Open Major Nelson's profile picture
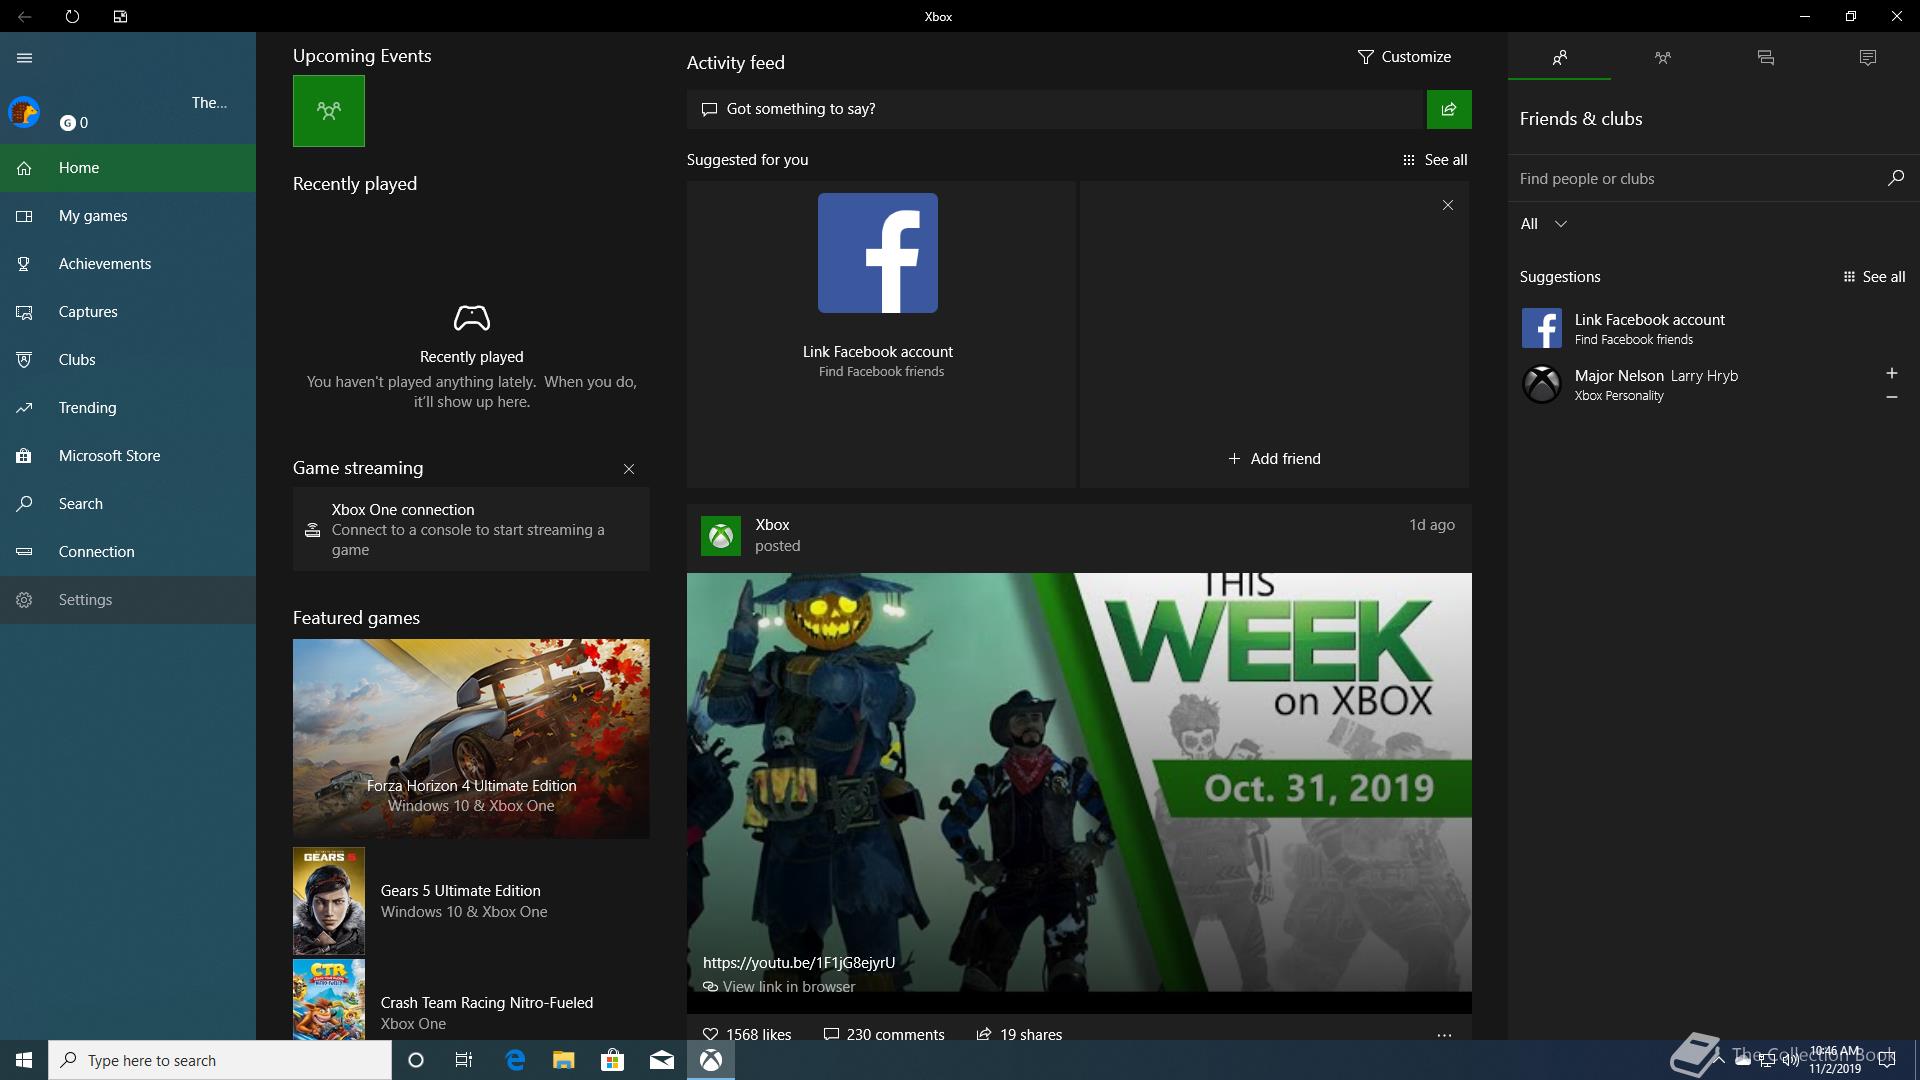The image size is (1920, 1080). pyautogui.click(x=1542, y=384)
